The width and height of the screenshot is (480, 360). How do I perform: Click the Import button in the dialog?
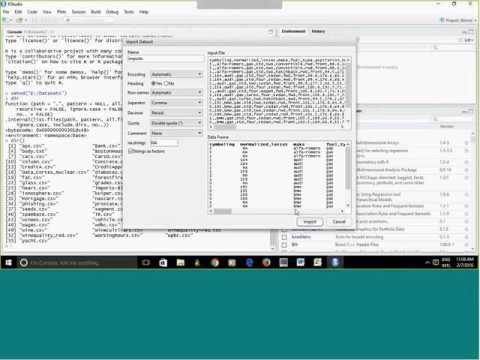click(310, 222)
